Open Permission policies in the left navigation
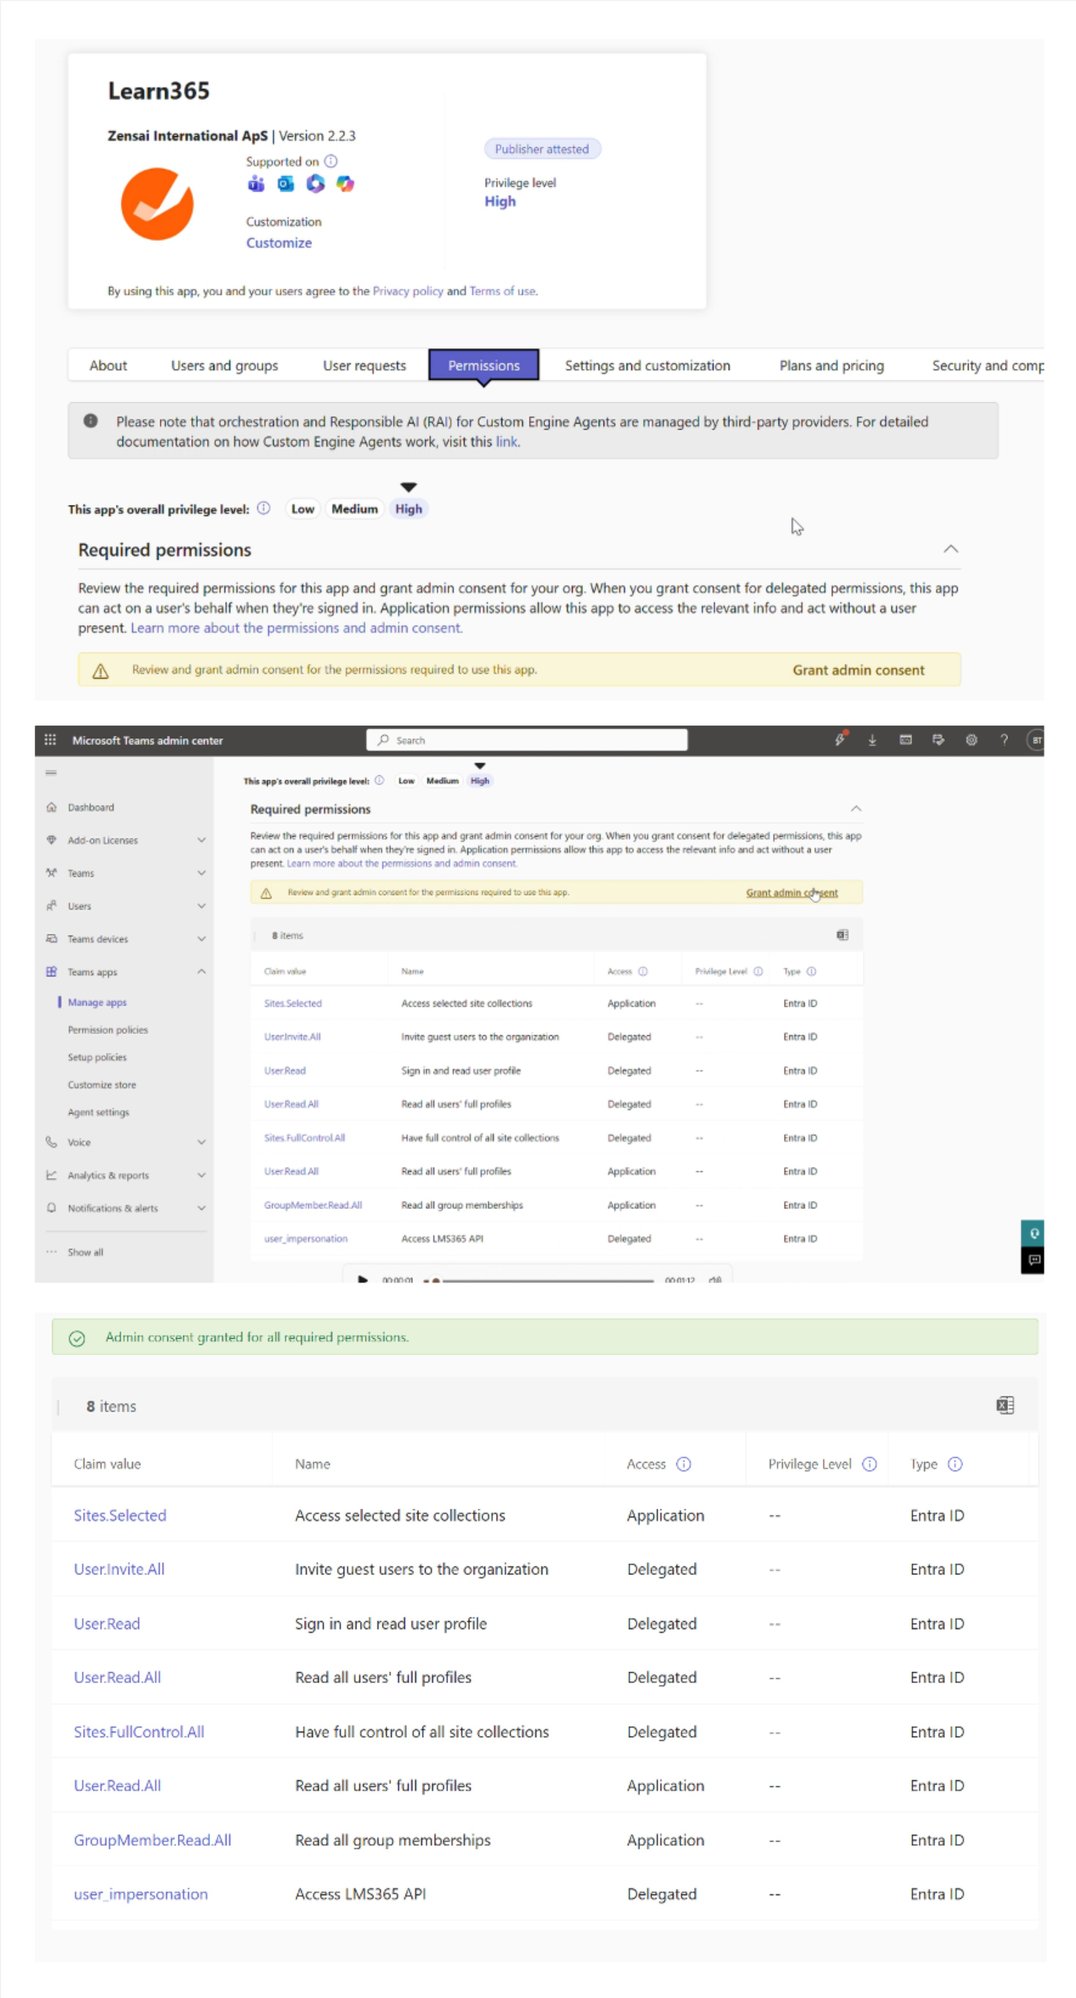Screen dimensions: 1076x1998 click(x=108, y=1030)
